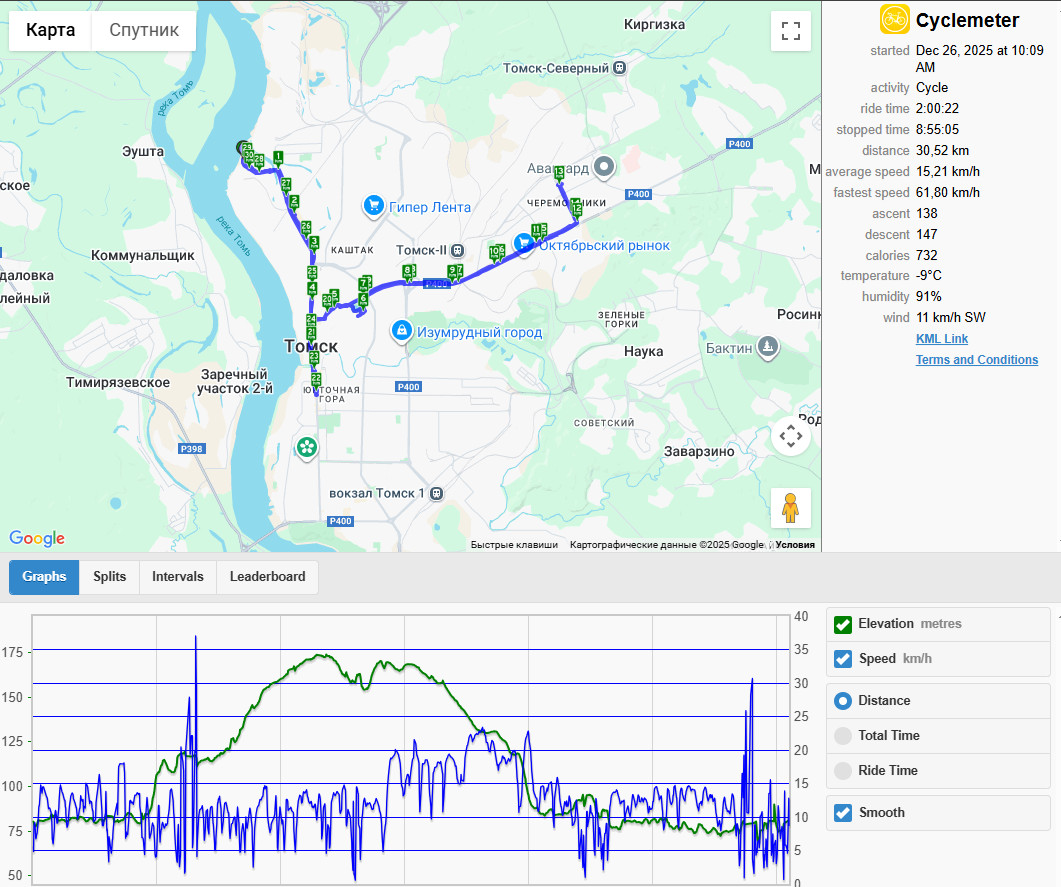This screenshot has height=887, width=1061.
Task: Click the average speed value 15,21 km/h
Action: click(947, 171)
